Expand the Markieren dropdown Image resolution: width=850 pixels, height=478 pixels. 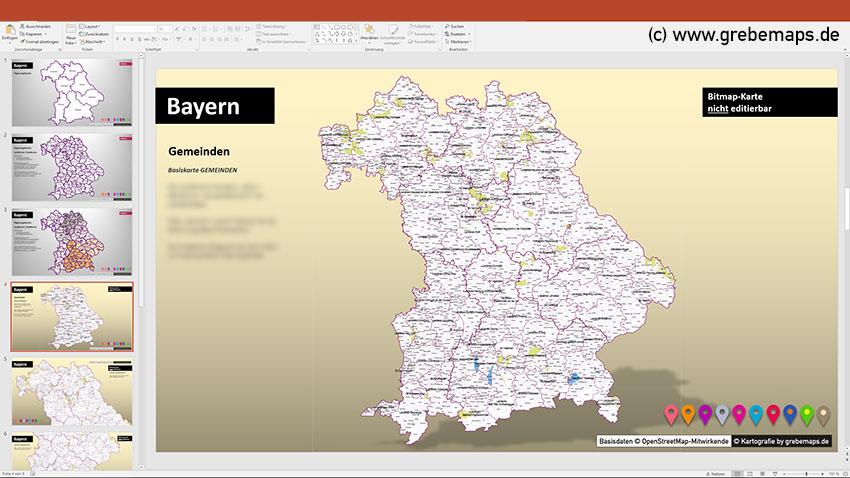coord(458,41)
